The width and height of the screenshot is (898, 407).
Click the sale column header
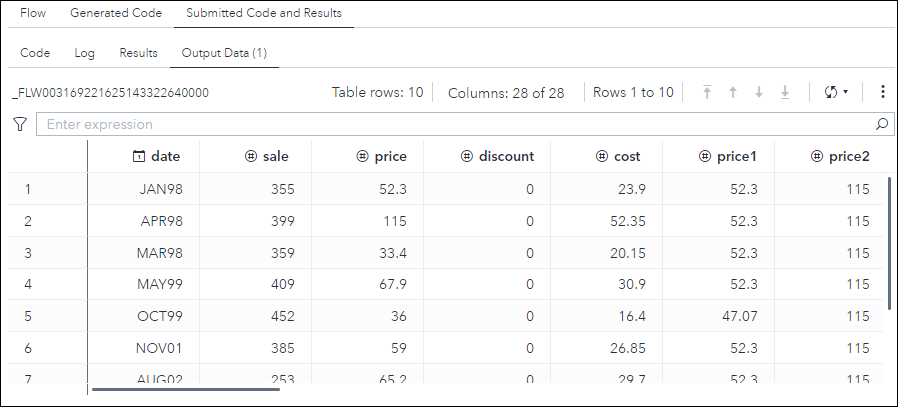267,156
